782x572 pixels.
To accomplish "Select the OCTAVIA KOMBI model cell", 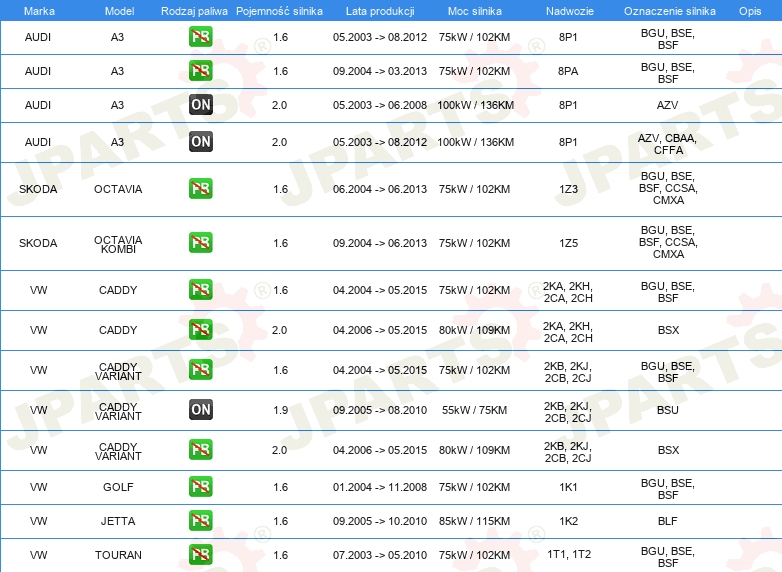I will [118, 244].
